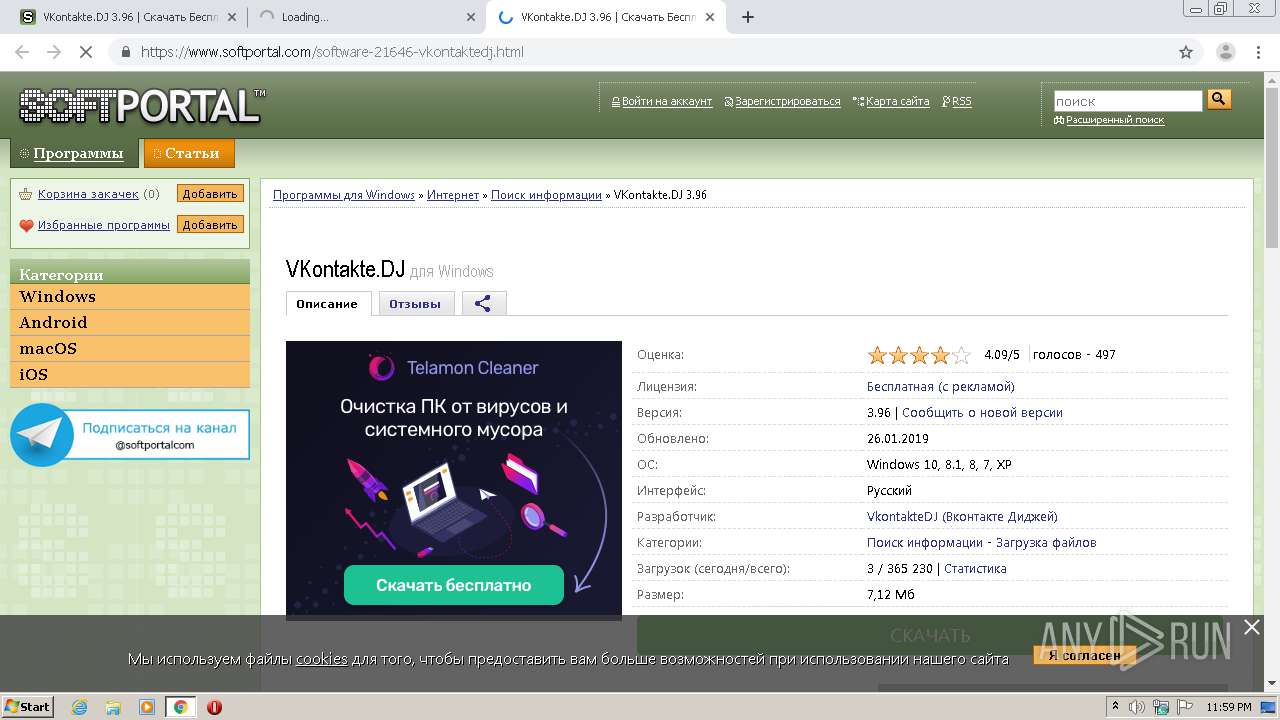This screenshot has height=720, width=1280.
Task: Open Избранные программы link
Action: point(104,225)
